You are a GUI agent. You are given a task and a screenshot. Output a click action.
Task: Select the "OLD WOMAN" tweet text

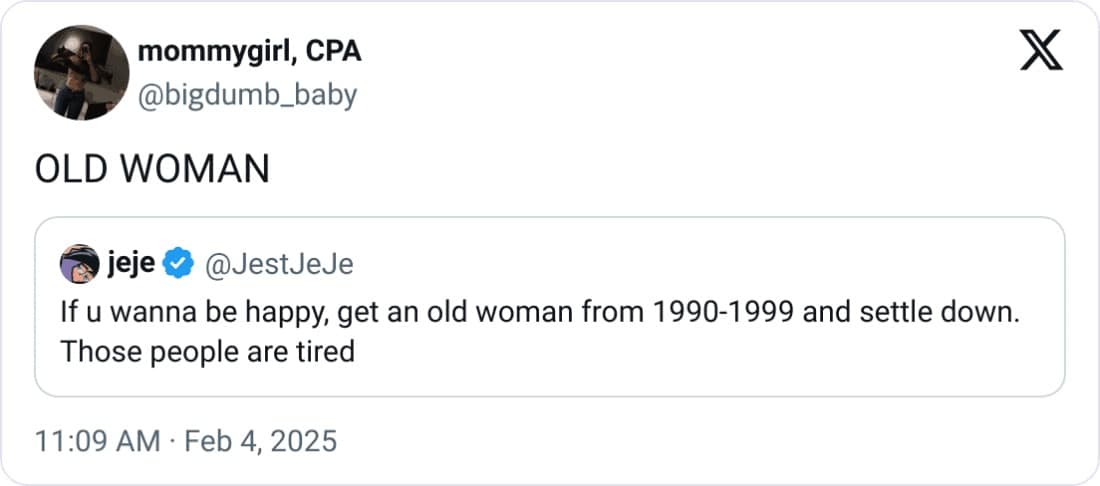(x=152, y=169)
